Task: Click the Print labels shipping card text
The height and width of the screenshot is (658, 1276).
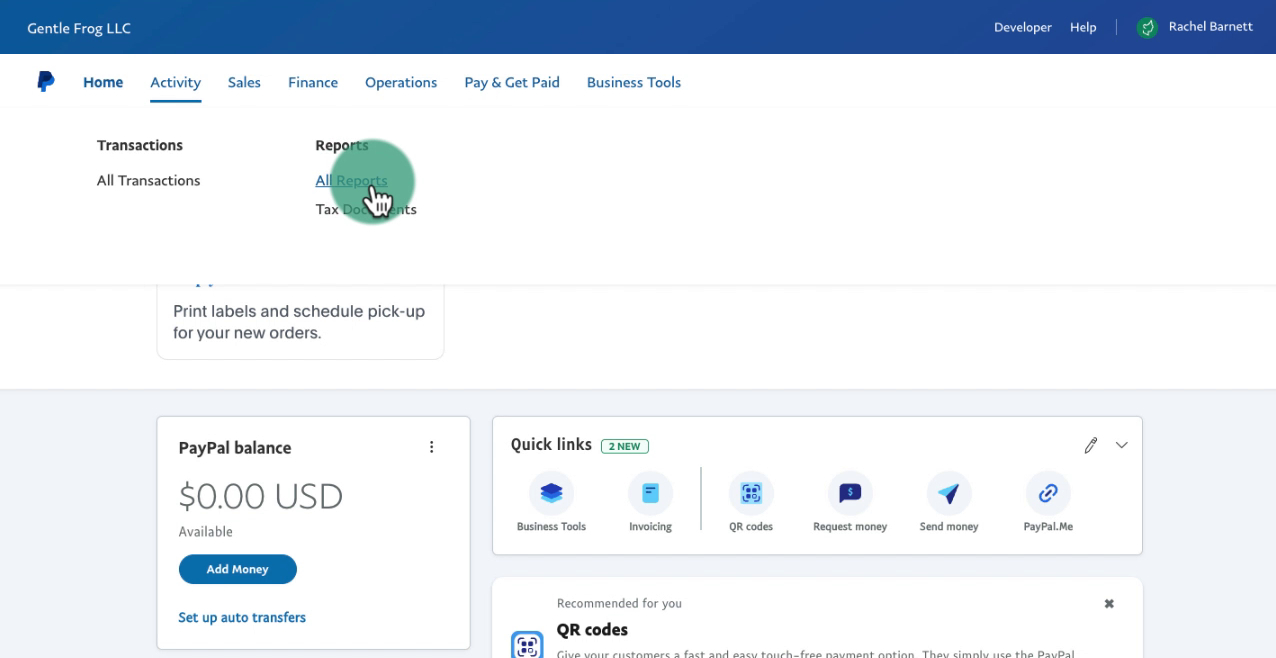Action: click(x=299, y=321)
